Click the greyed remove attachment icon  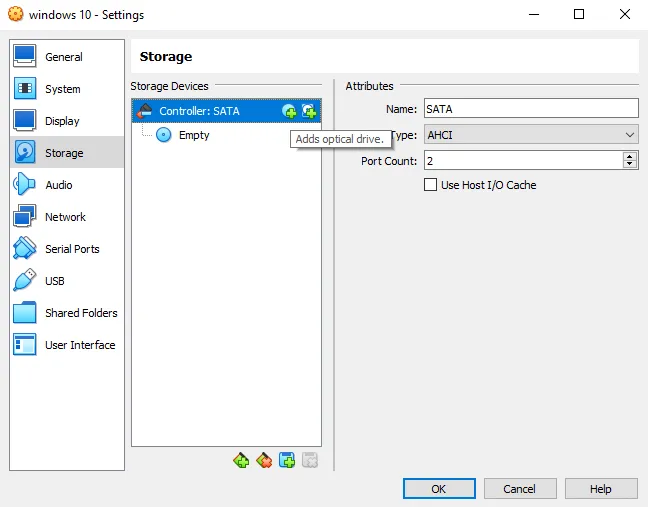pyautogui.click(x=310, y=460)
